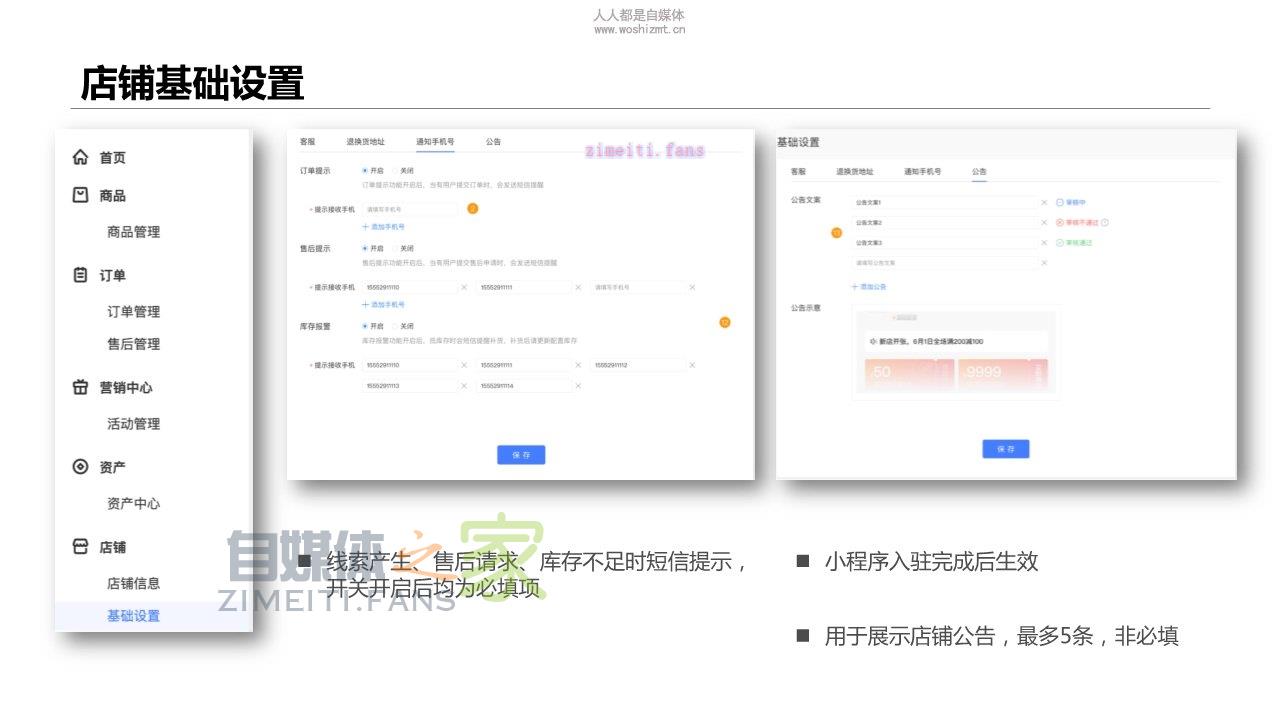Go to 活动管理 under 营销中心
The image size is (1280, 720).
(133, 424)
